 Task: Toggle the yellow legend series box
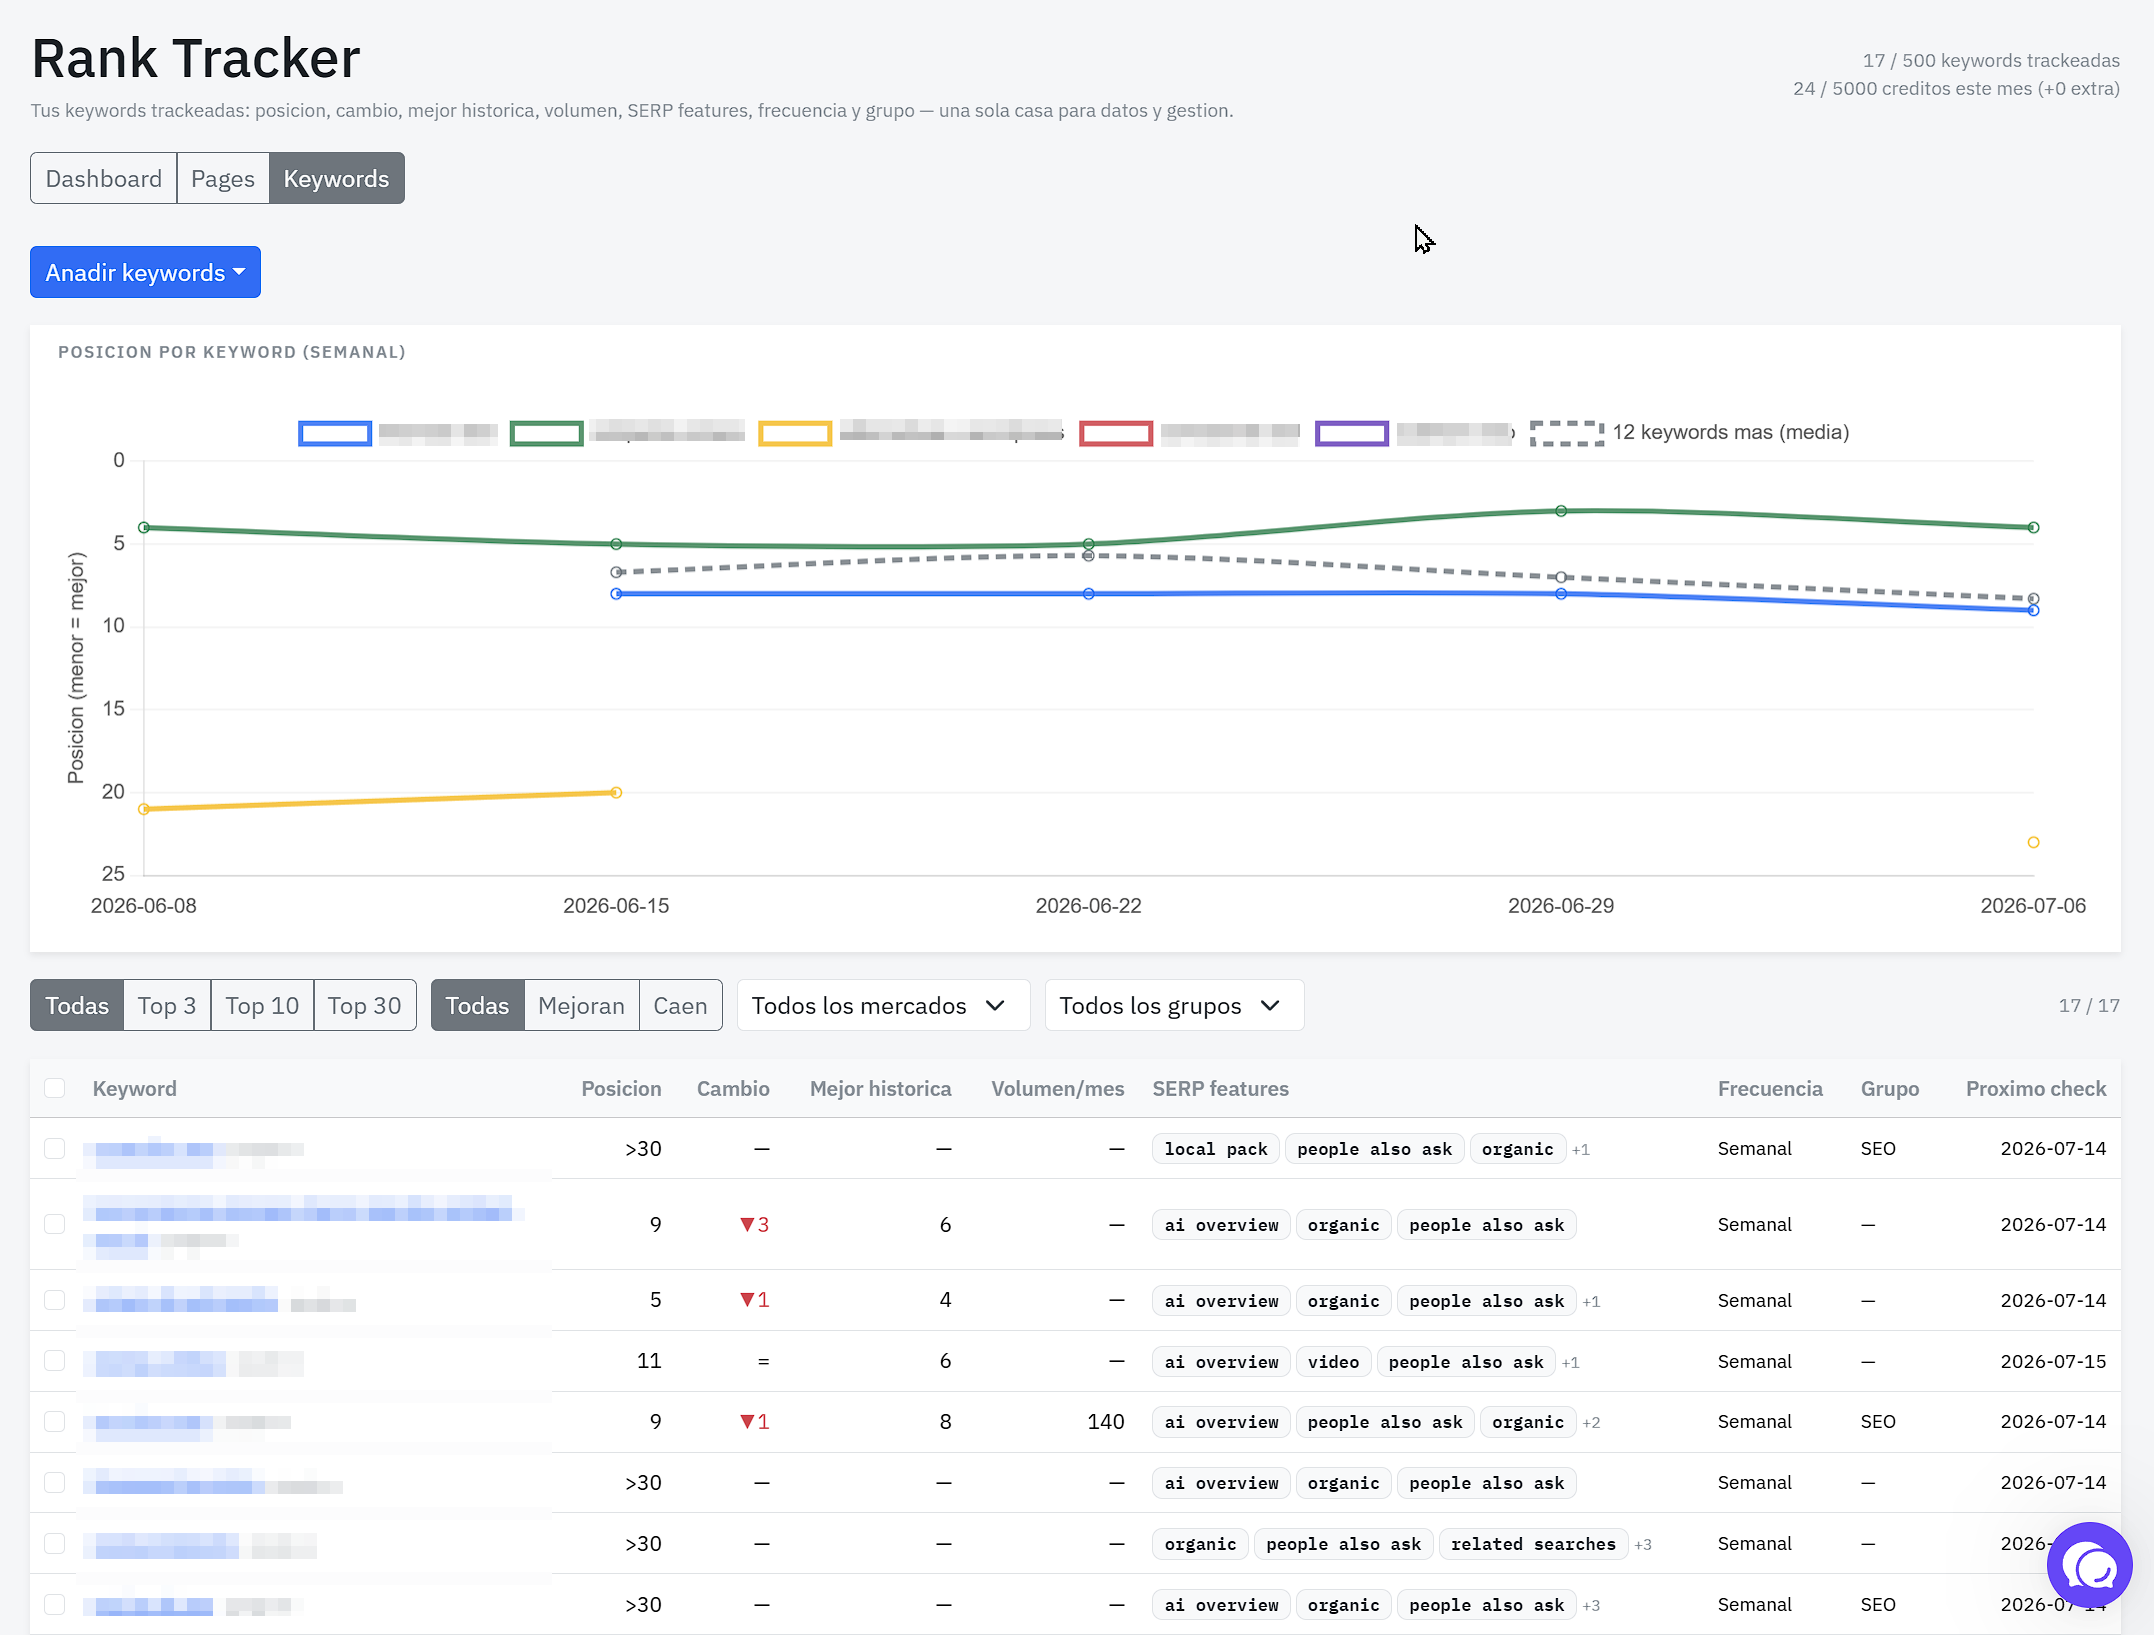point(795,433)
